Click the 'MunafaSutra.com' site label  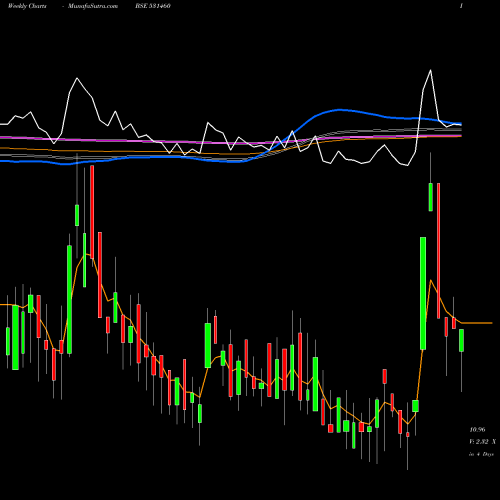pos(93,6)
